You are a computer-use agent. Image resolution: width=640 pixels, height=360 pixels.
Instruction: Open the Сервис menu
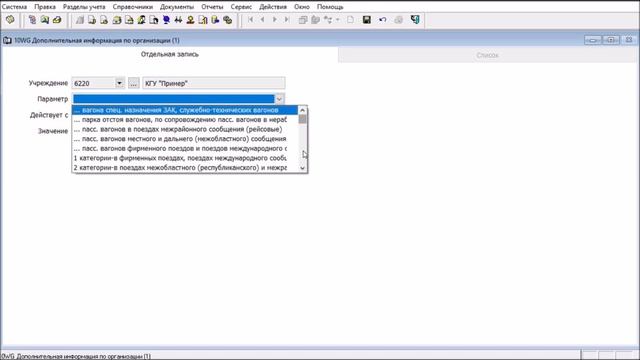[x=241, y=7]
